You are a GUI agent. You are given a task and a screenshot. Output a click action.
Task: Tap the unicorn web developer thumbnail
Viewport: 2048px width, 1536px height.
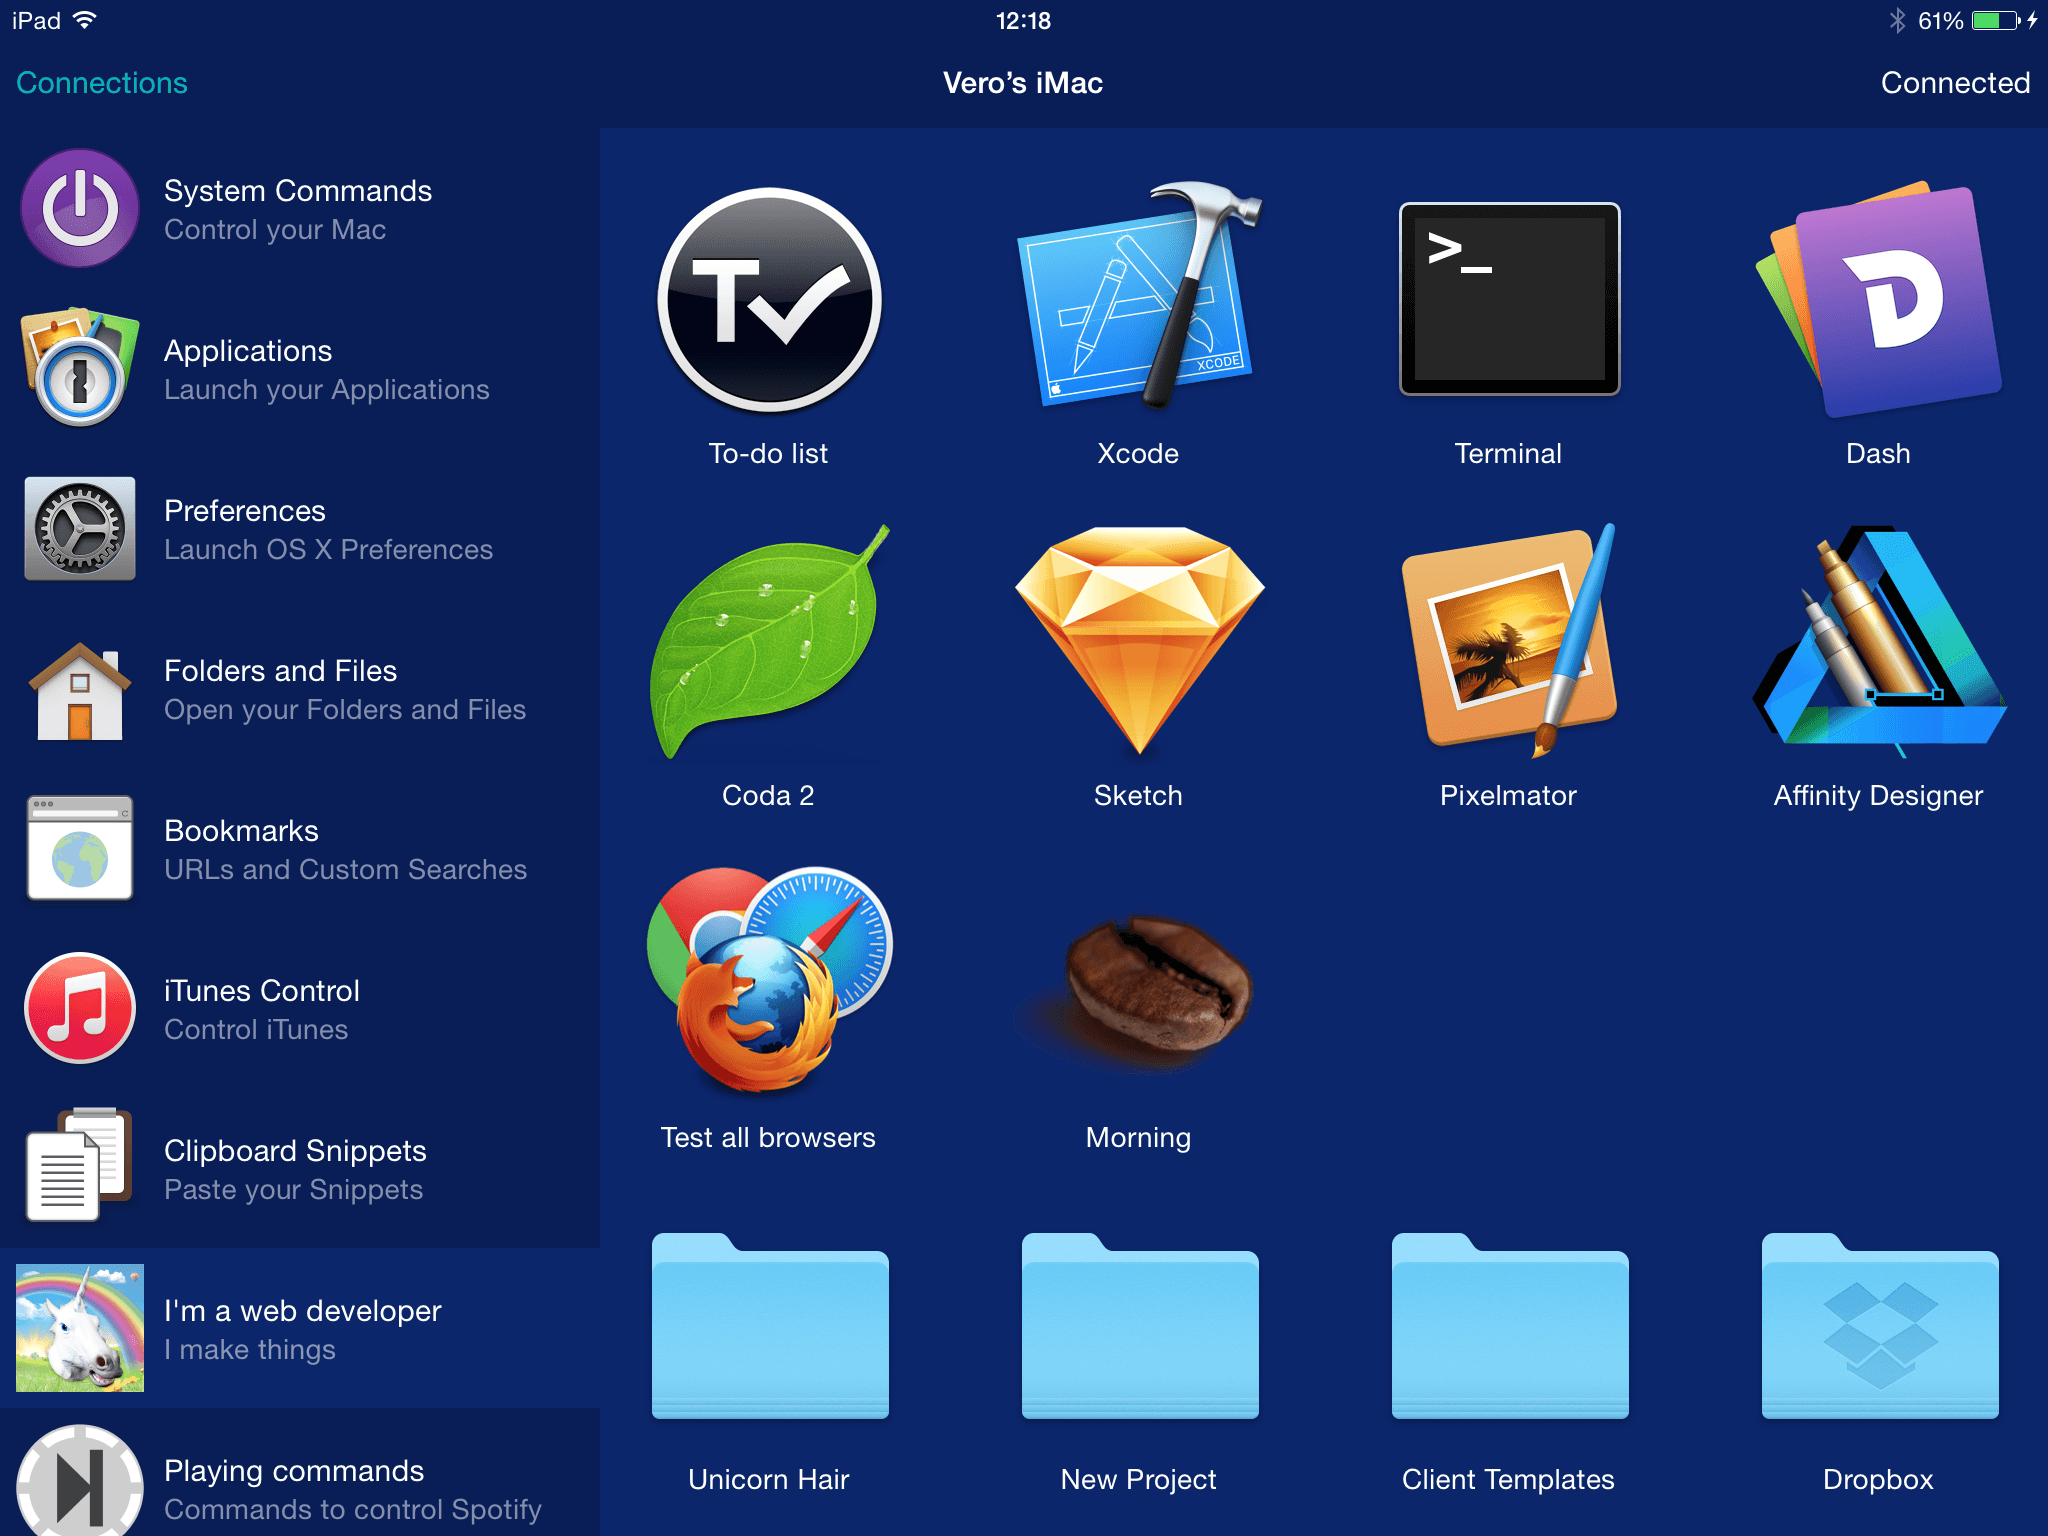tap(80, 1328)
